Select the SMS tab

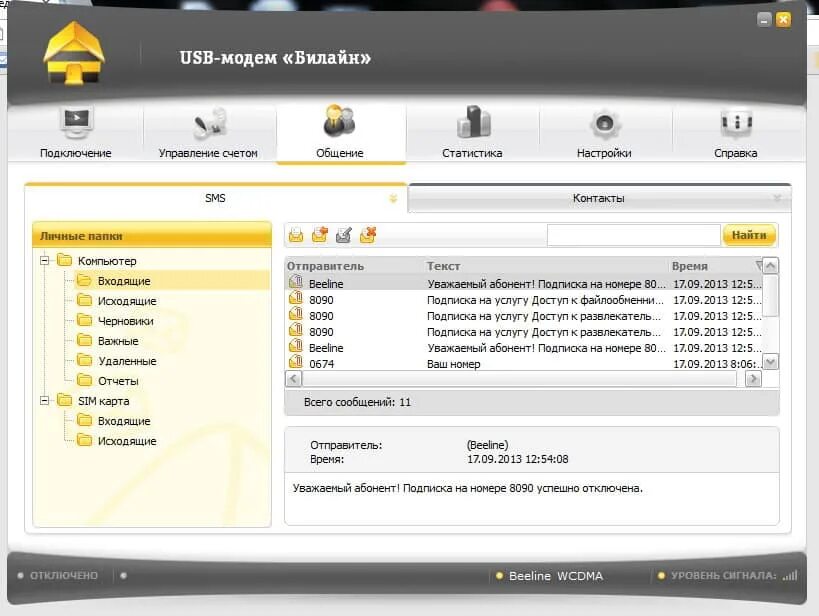tap(215, 198)
